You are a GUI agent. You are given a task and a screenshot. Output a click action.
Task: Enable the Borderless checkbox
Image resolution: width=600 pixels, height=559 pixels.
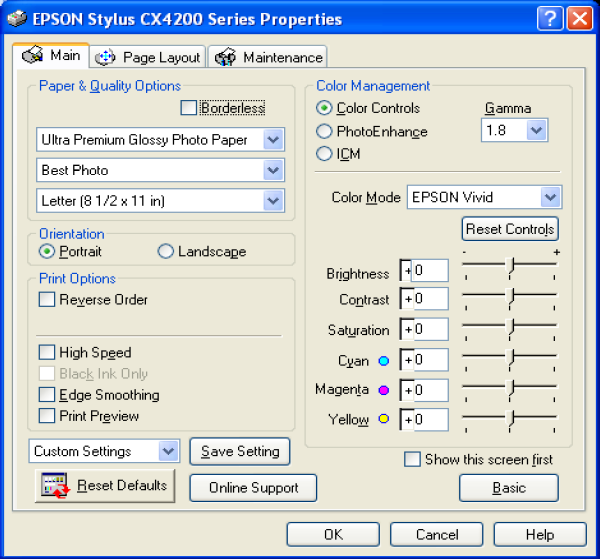point(189,108)
